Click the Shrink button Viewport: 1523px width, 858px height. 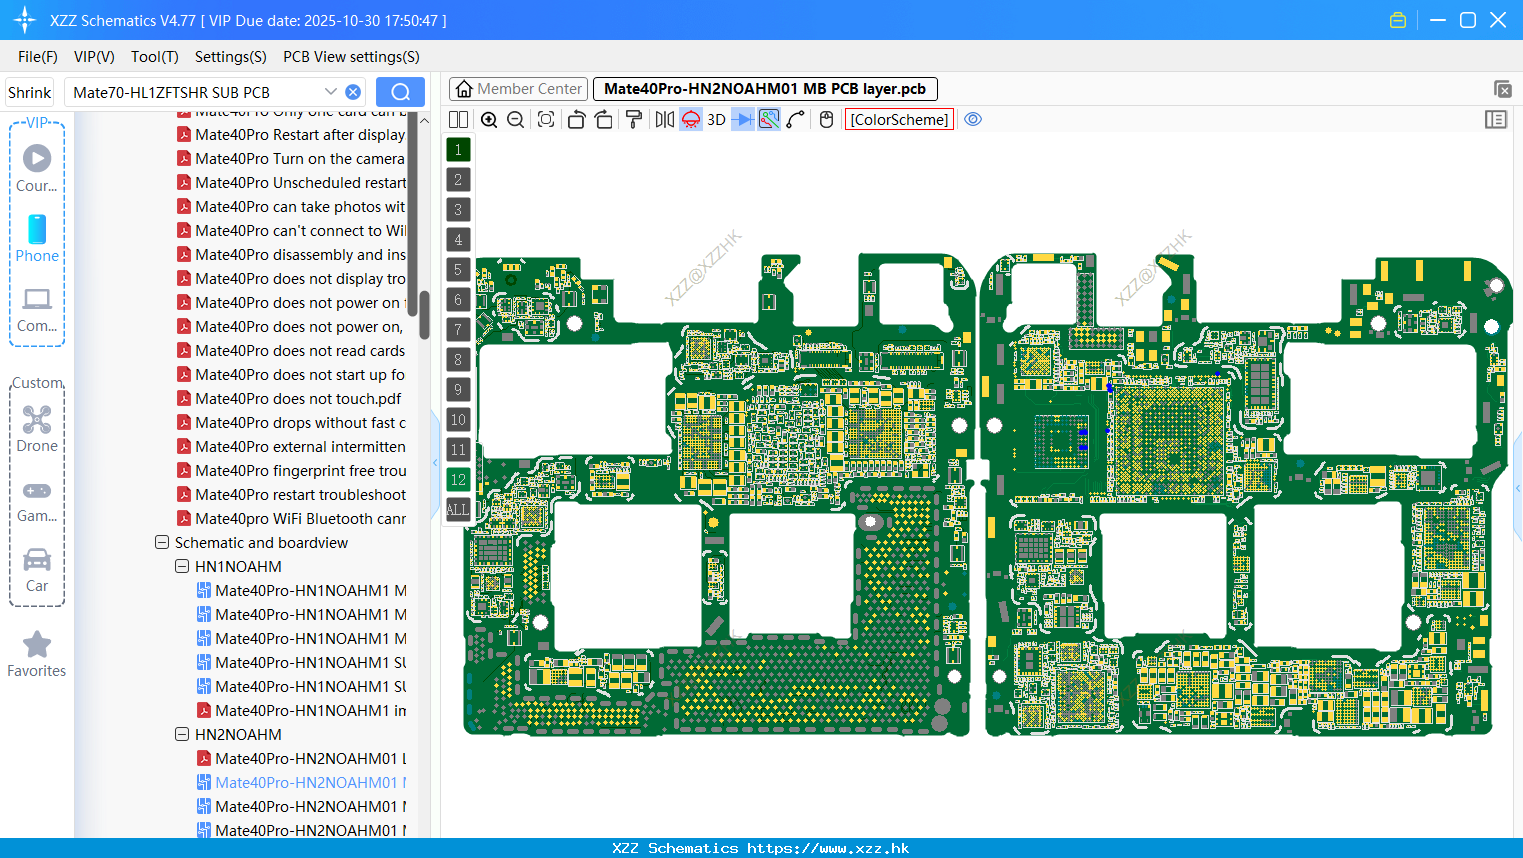coord(30,92)
